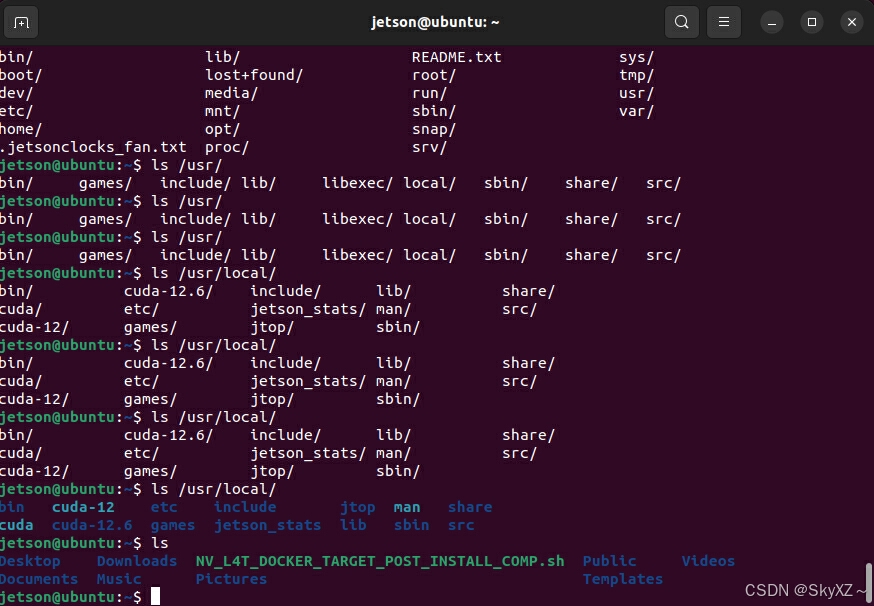Image resolution: width=874 pixels, height=606 pixels.
Task: Click the opt/ entry in root listing
Action: [x=222, y=129]
